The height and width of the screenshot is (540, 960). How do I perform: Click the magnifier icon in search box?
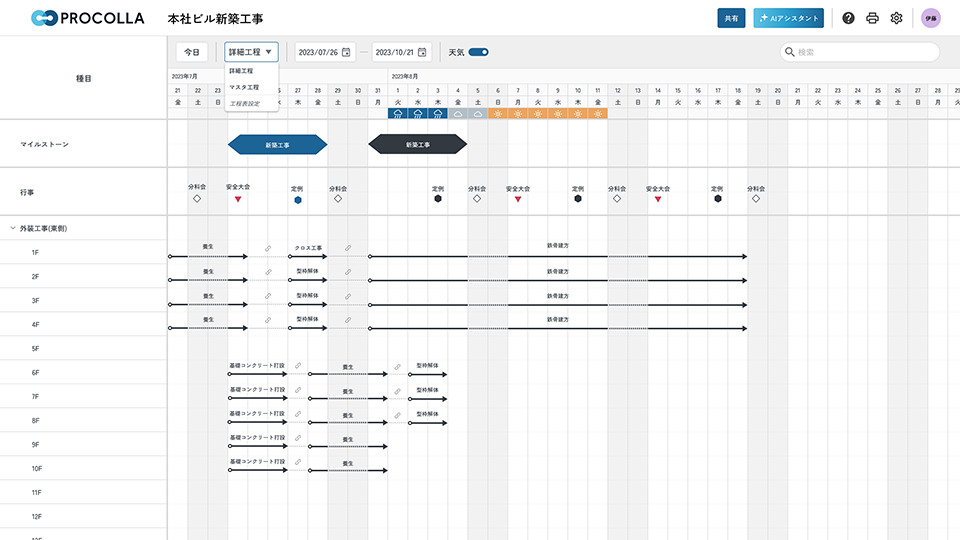coord(790,52)
